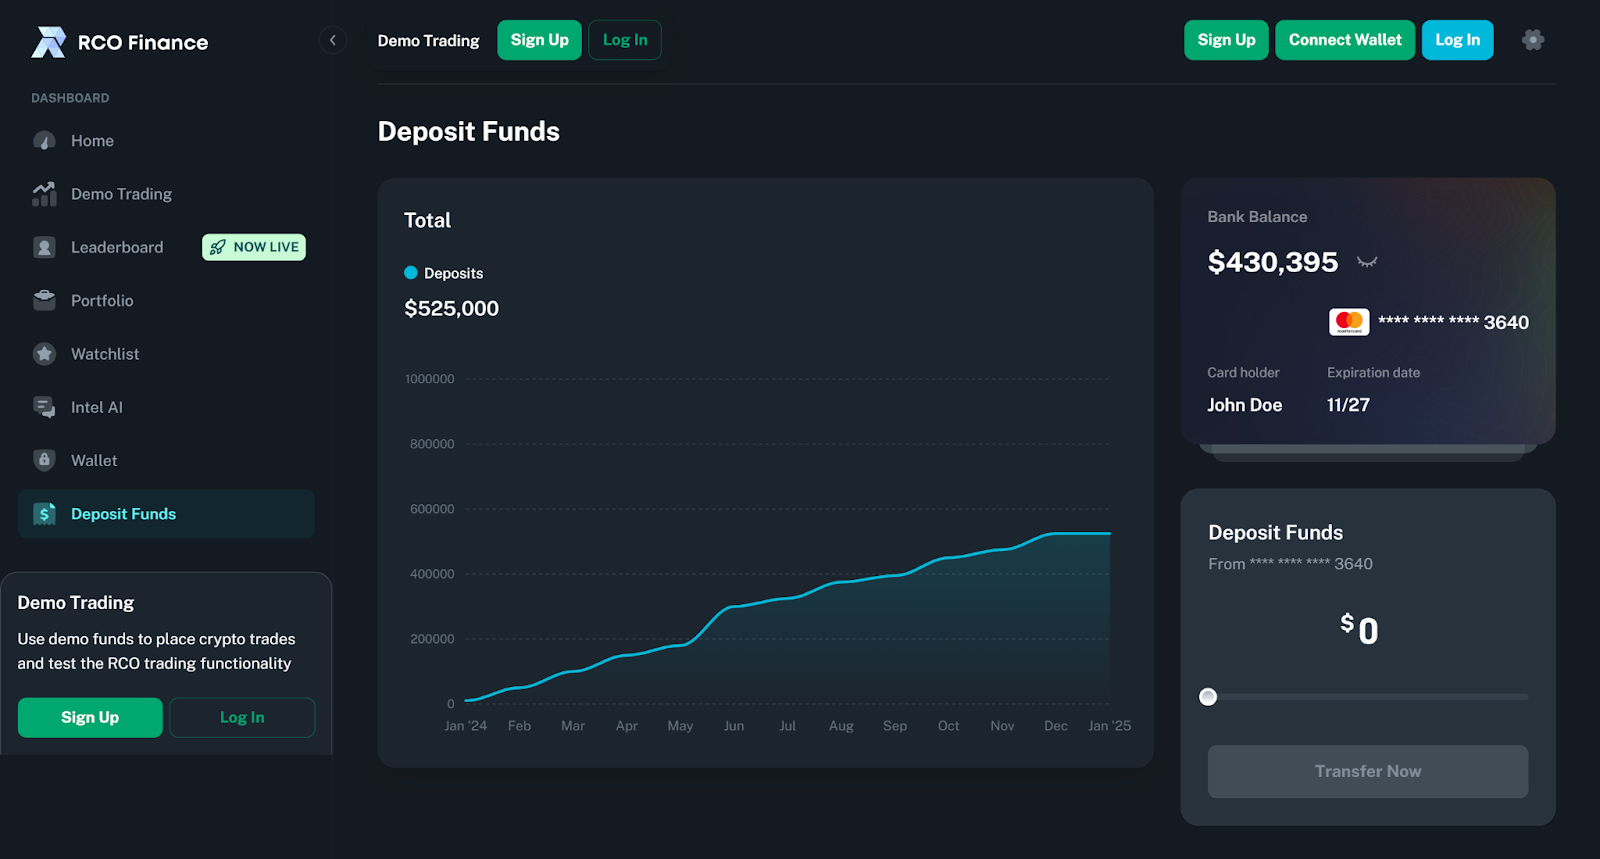Open Demo Trading in the sidebar
The width and height of the screenshot is (1600, 859).
coord(166,194)
